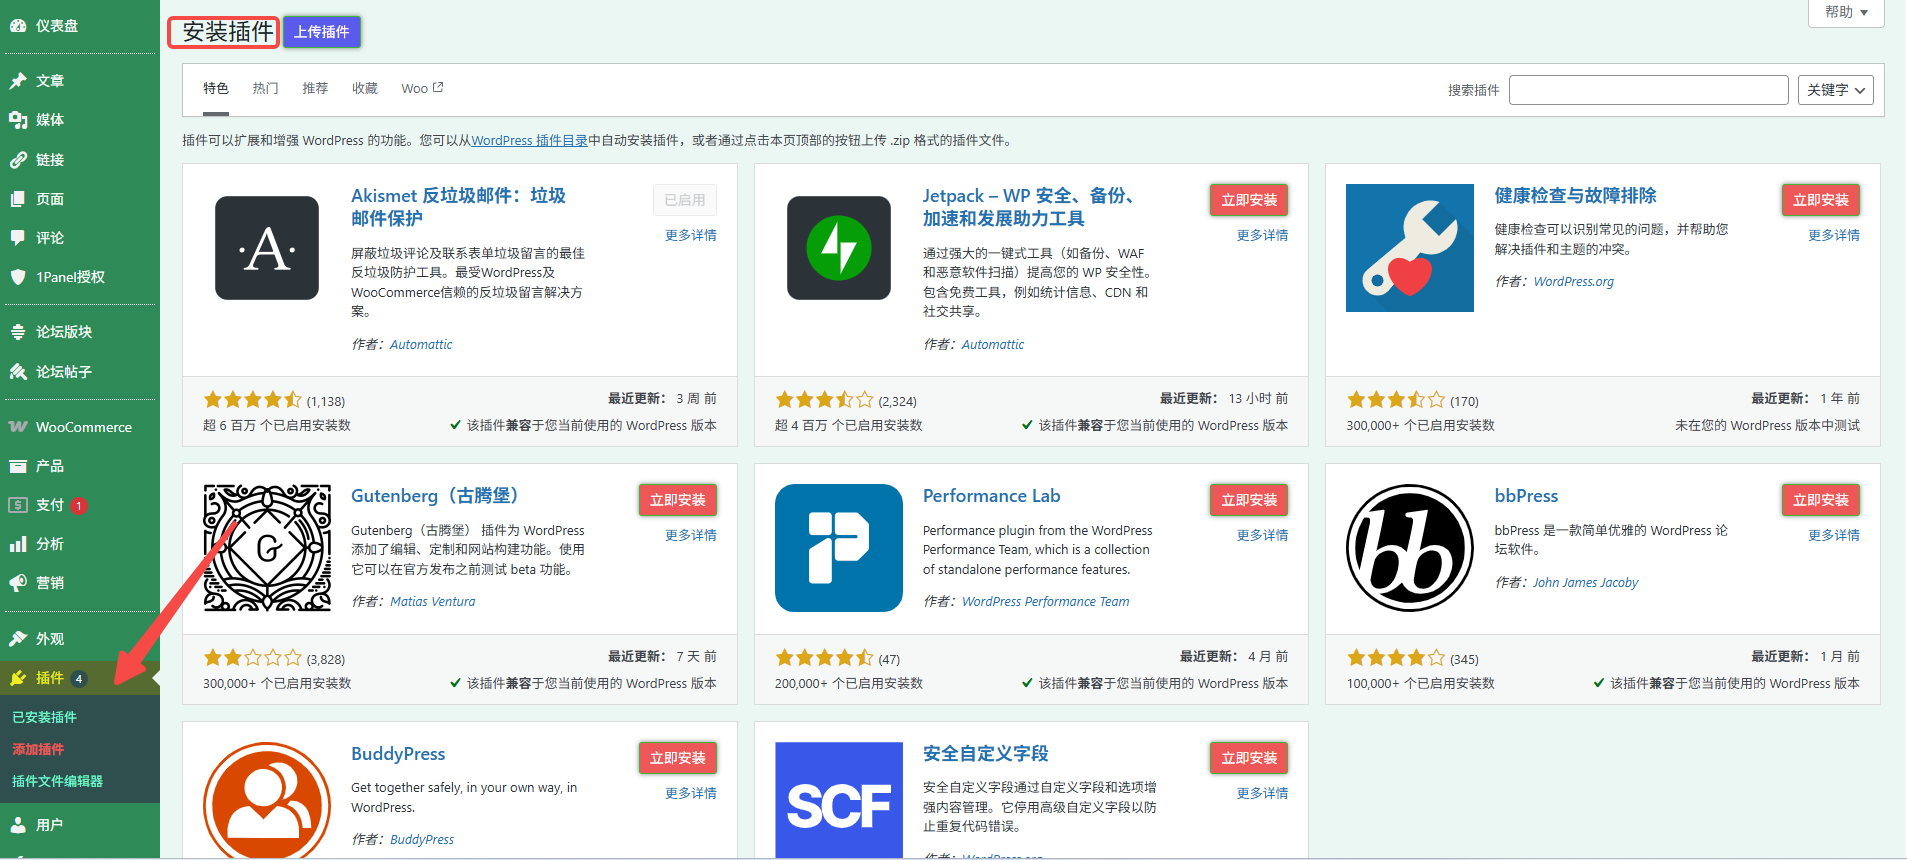Click the BuddyPress orange logo
Screen dimensions: 1907x860
coord(267,800)
